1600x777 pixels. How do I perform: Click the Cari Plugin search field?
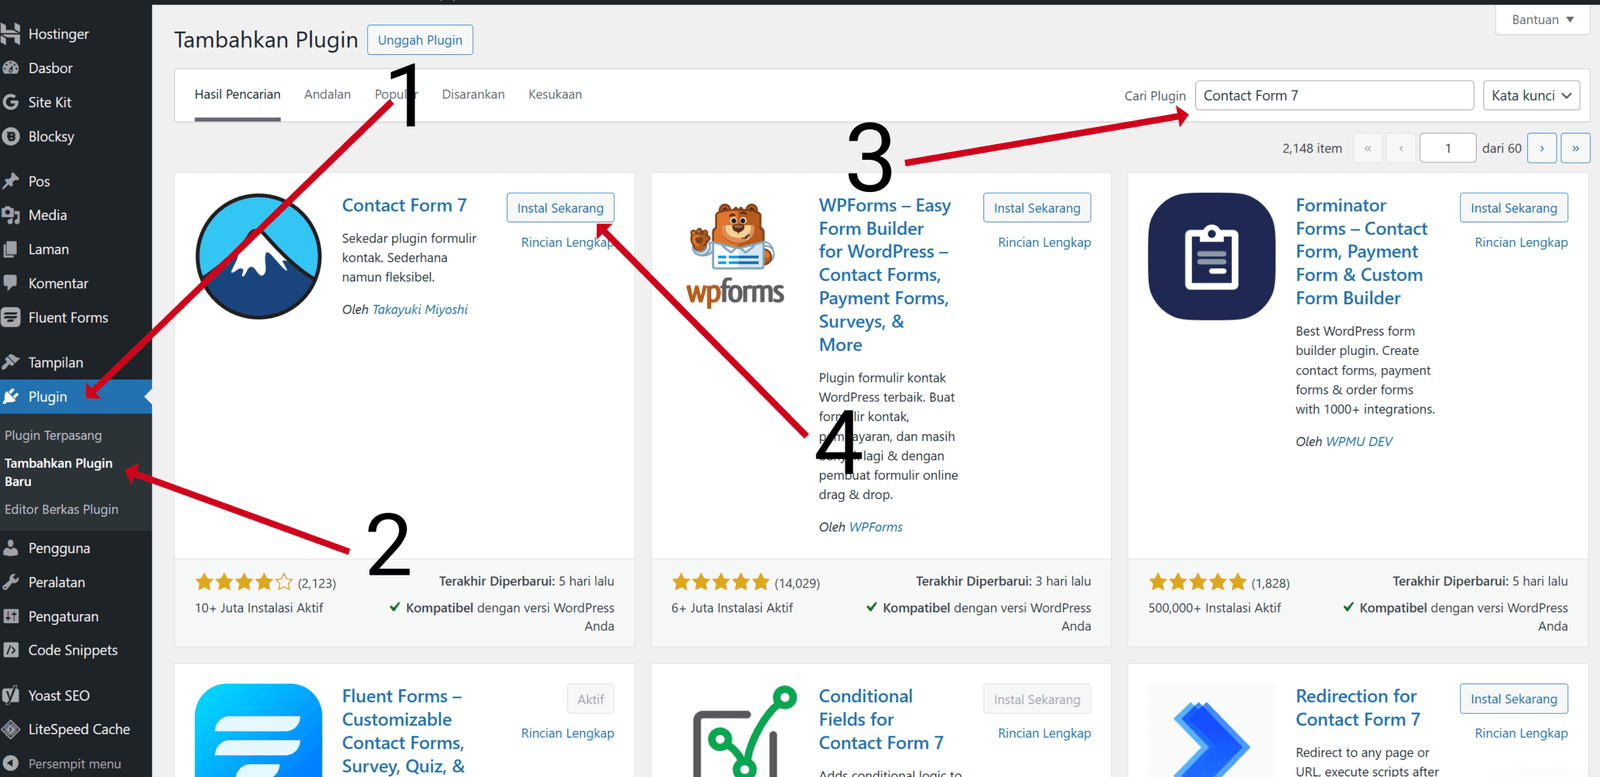coord(1334,96)
